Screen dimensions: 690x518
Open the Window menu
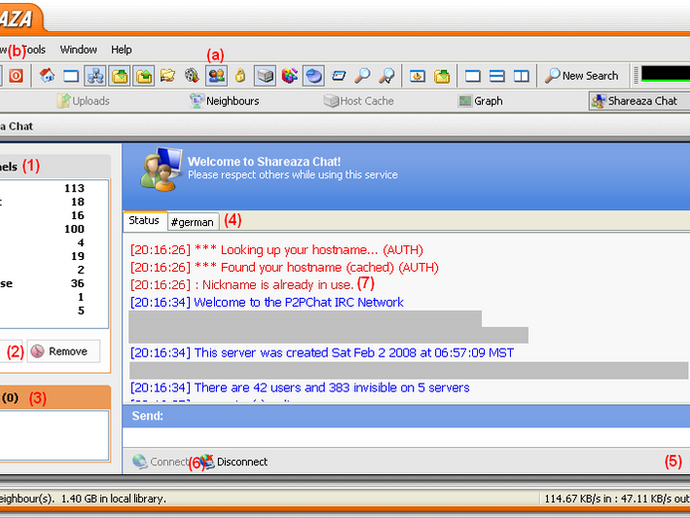tap(78, 50)
